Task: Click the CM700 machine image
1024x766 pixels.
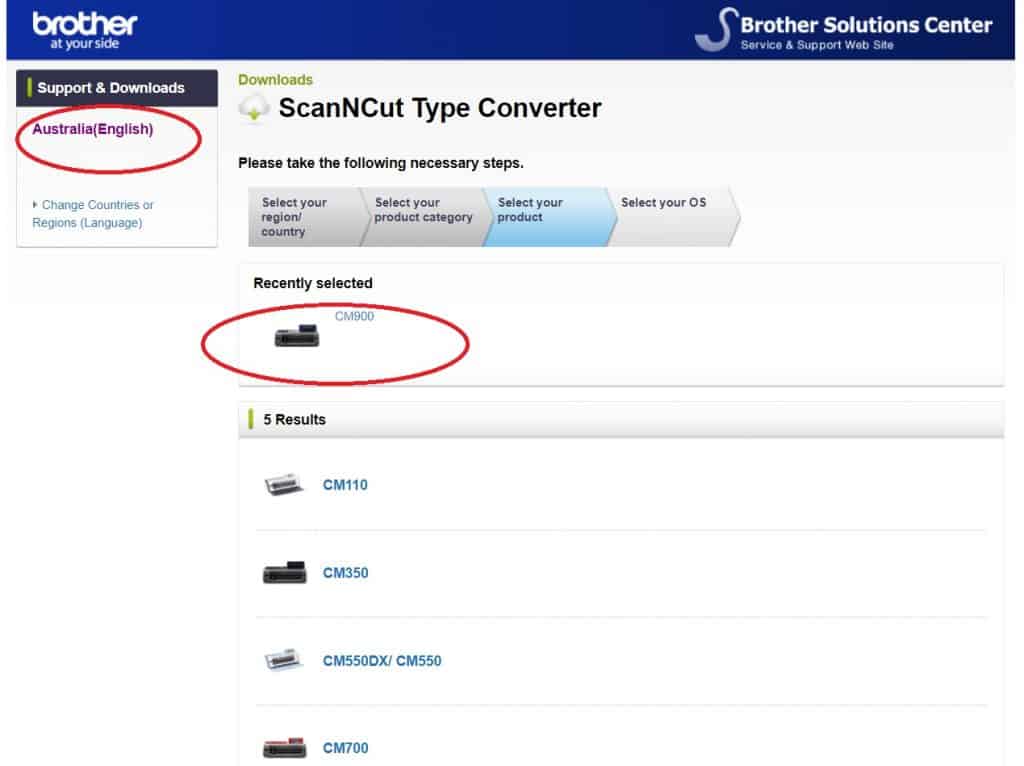Action: 284,748
